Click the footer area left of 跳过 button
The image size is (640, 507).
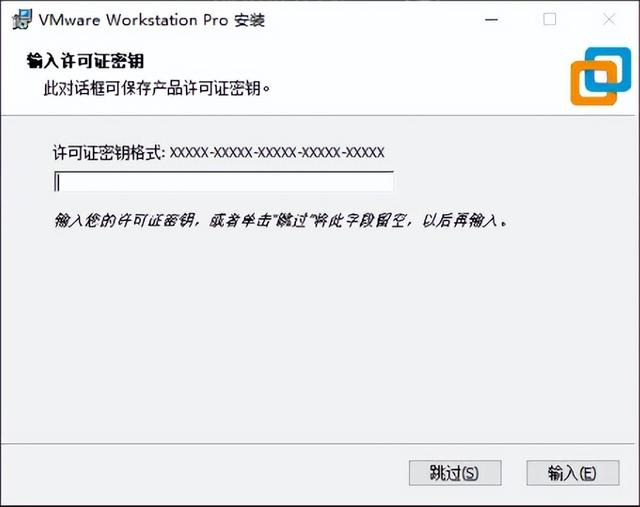tap(204, 474)
